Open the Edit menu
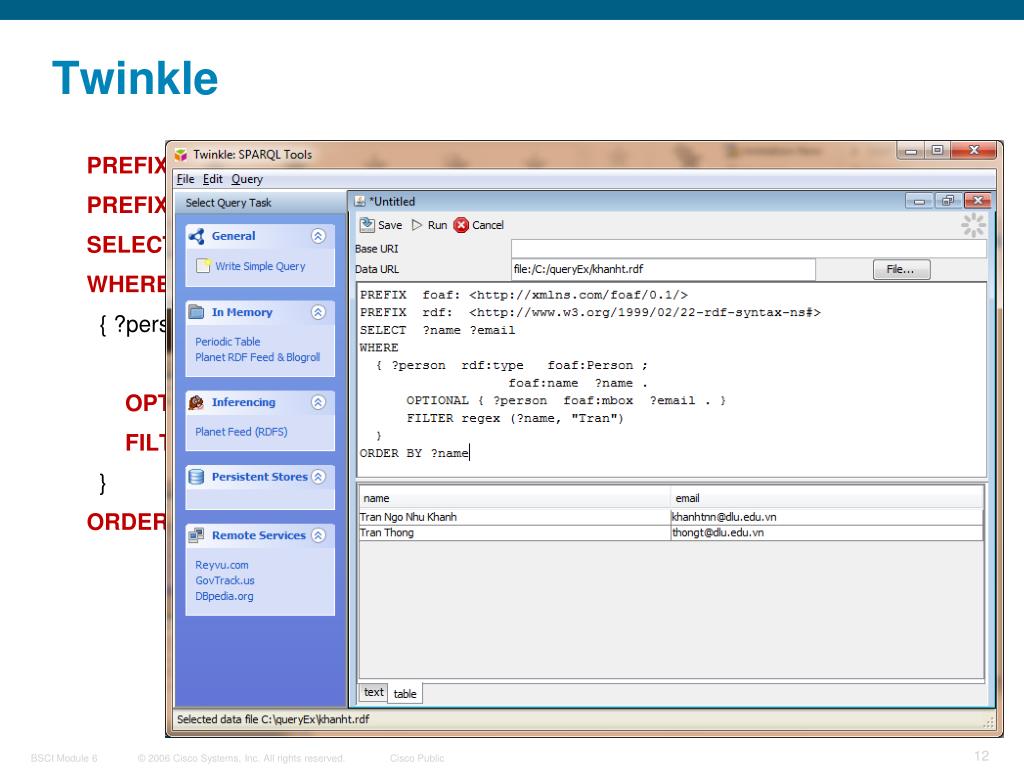Image resolution: width=1024 pixels, height=768 pixels. [212, 179]
